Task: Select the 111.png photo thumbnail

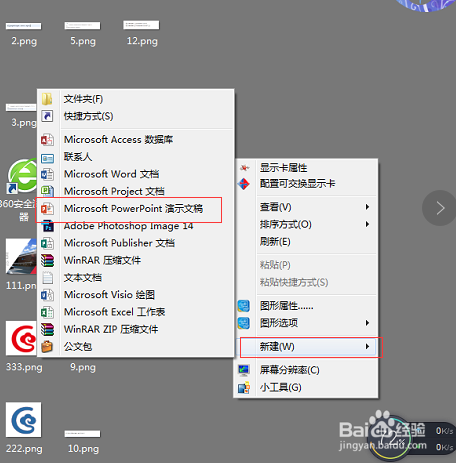Action: point(21,256)
